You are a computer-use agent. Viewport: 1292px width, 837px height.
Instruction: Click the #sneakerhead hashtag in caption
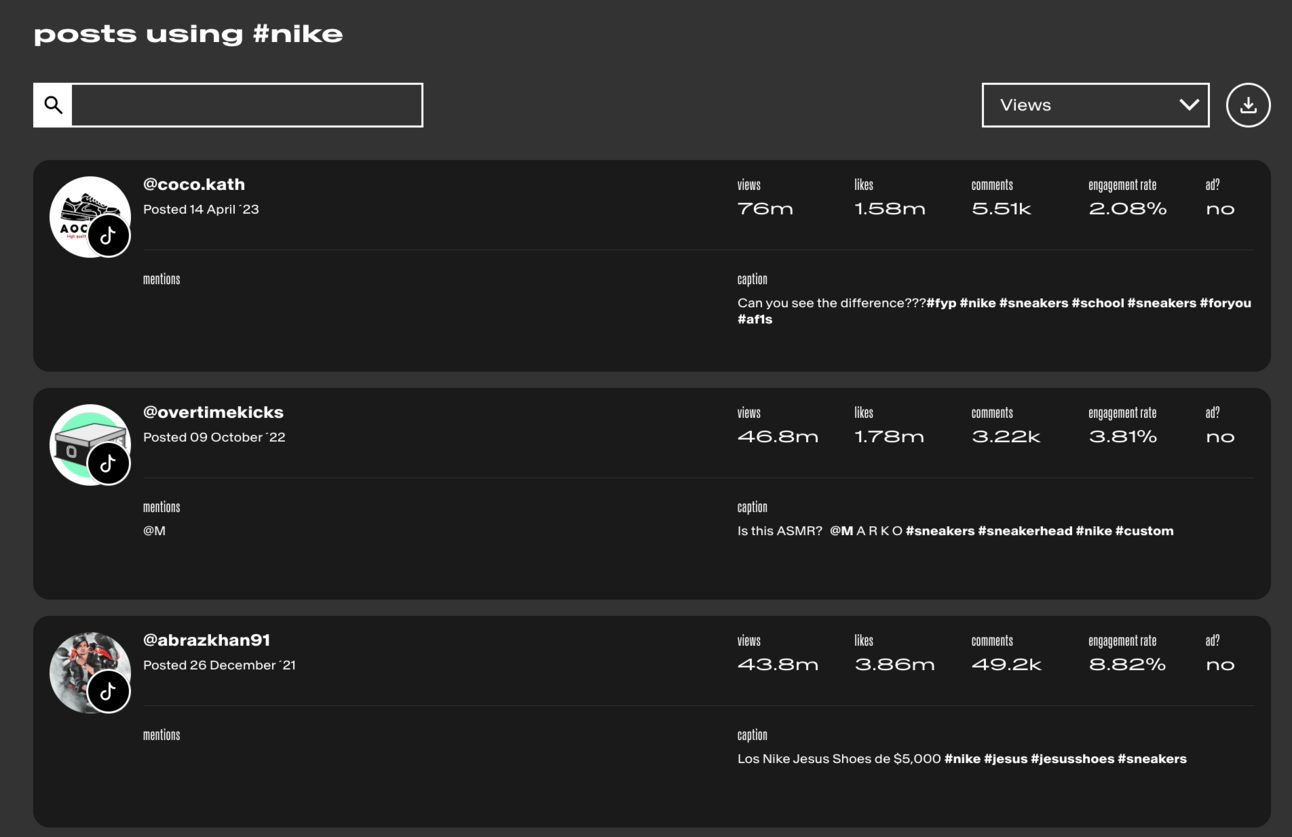[x=1025, y=531]
